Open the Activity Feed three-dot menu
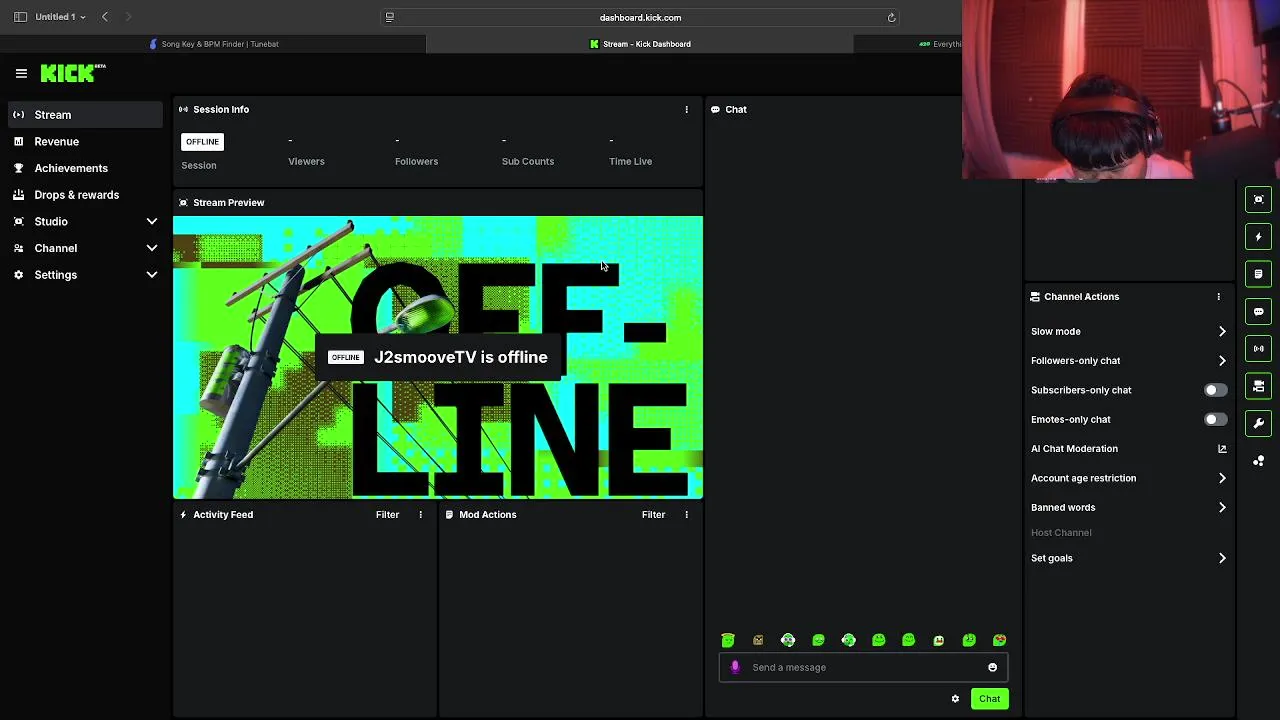 [x=420, y=514]
